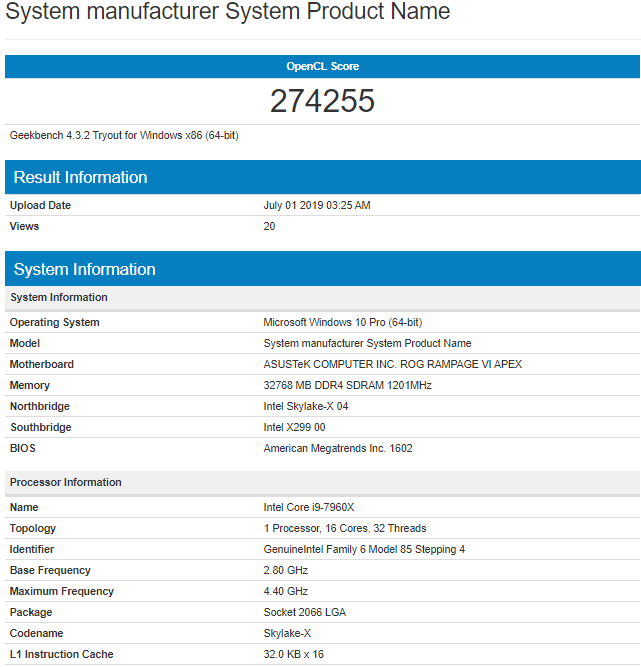Select the Model value 'System manufacturer System Product Name'

[x=368, y=343]
